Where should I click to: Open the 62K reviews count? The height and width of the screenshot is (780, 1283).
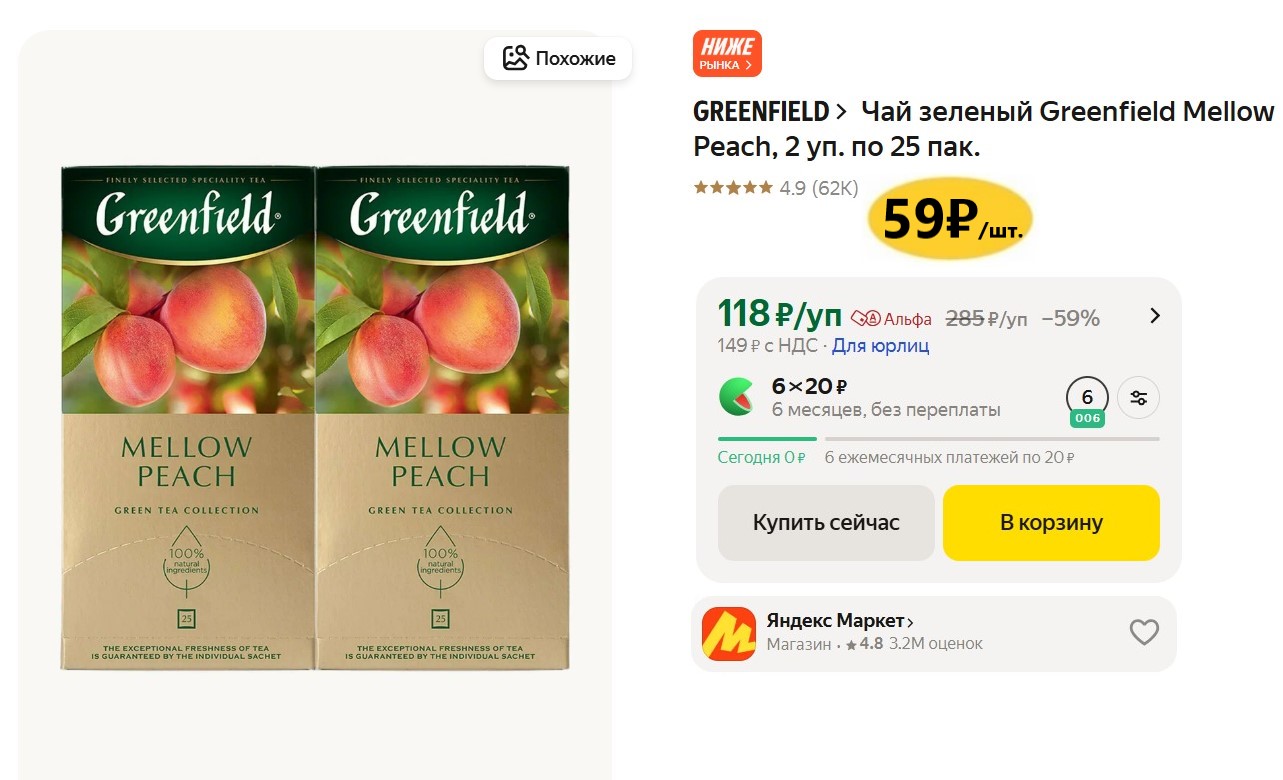click(835, 188)
